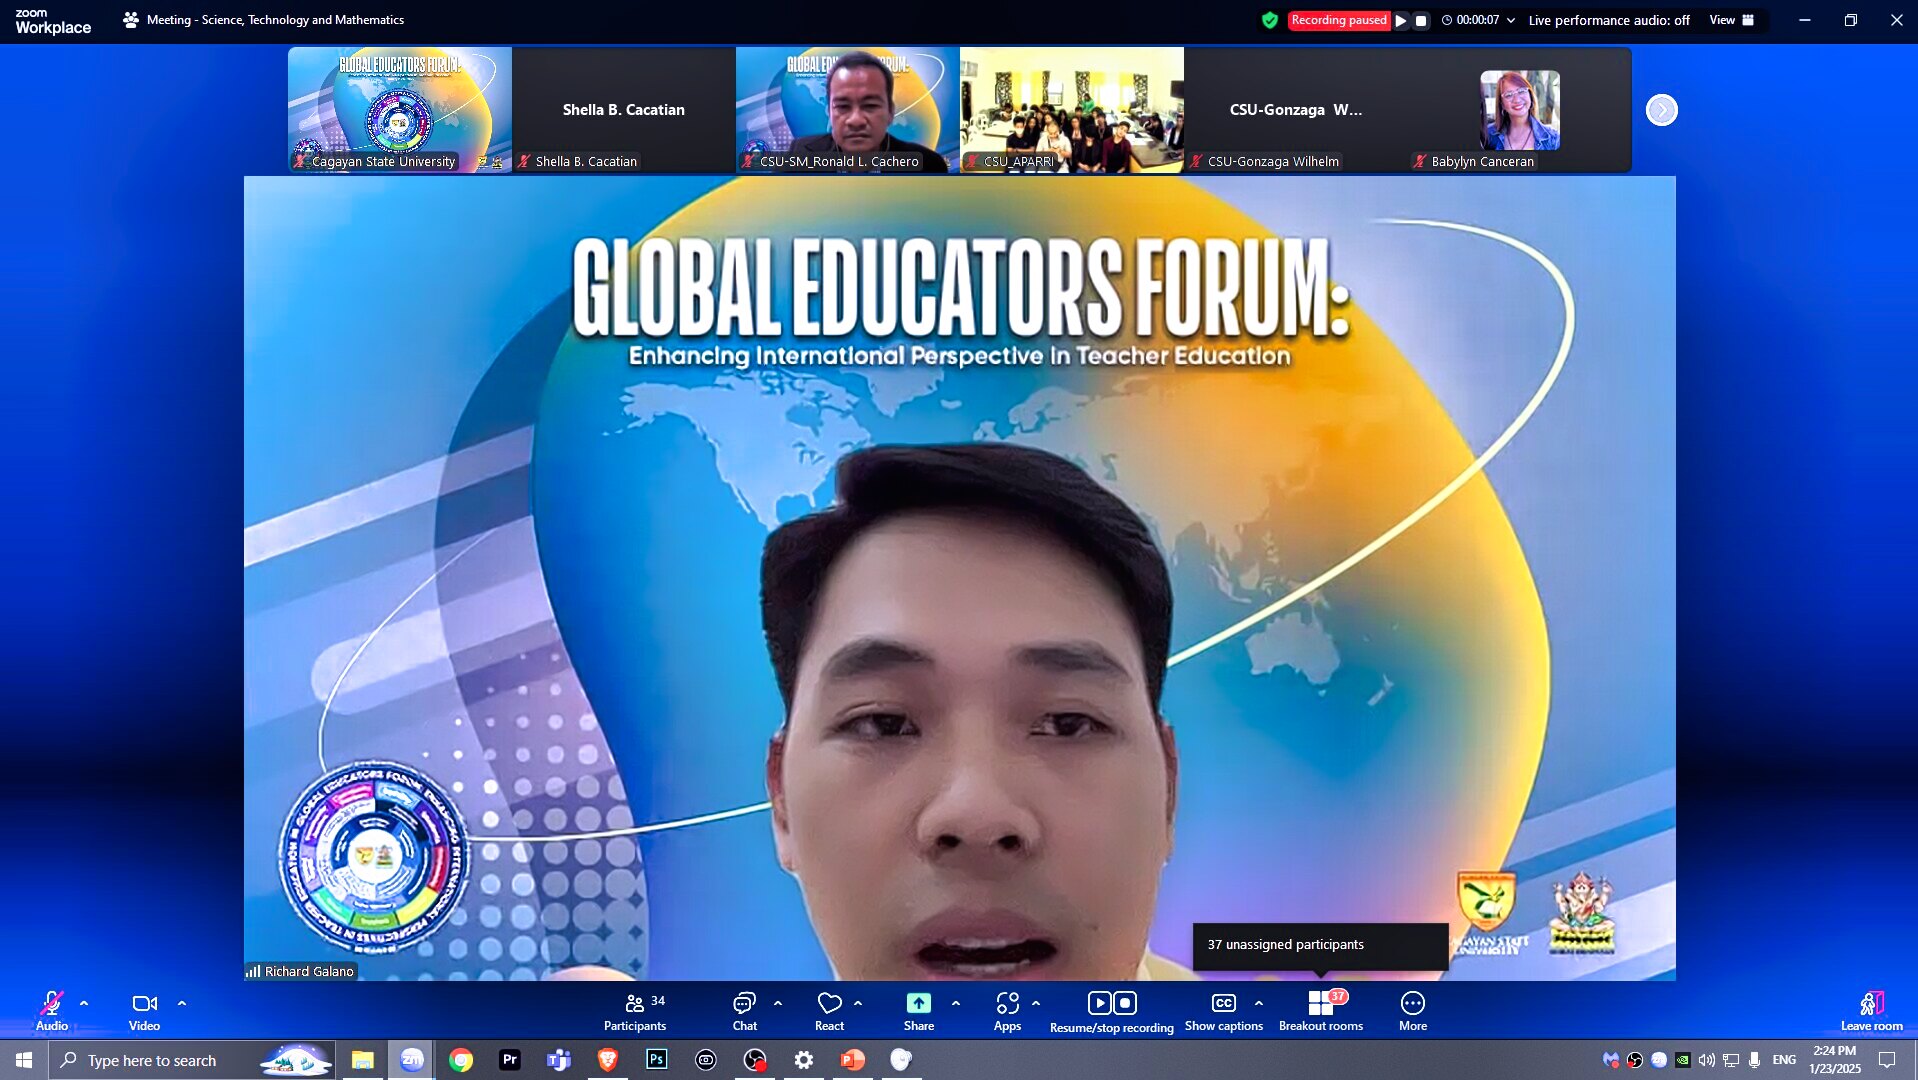1918x1080 pixels.
Task: Stop recording via top bar stop button
Action: tap(1421, 20)
